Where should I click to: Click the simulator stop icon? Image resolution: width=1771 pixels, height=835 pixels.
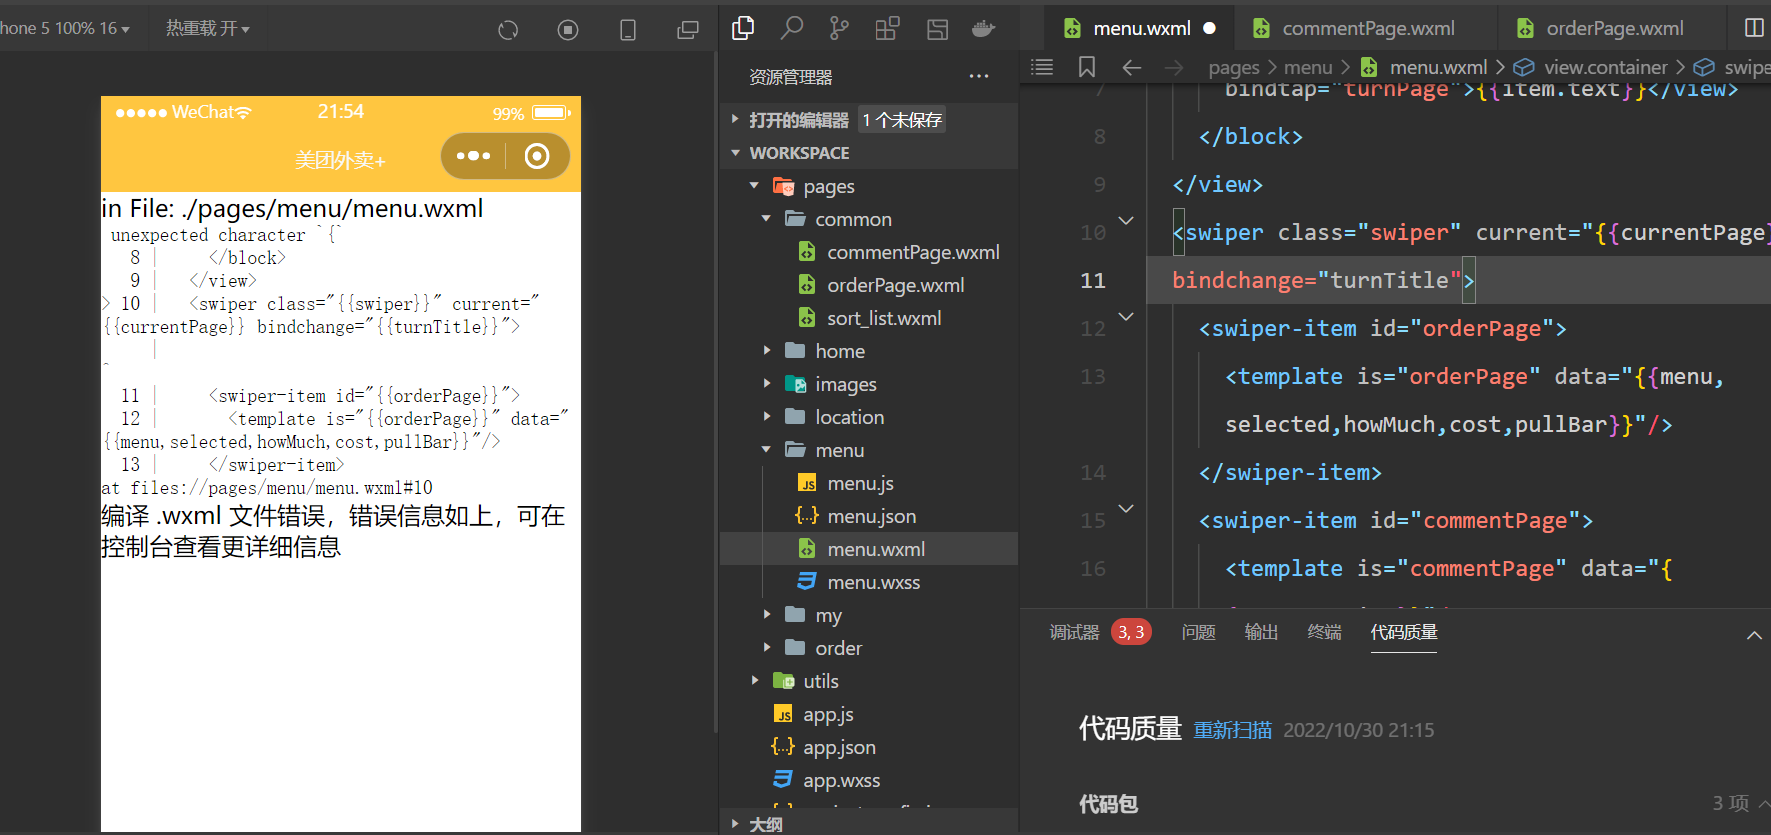(x=568, y=30)
